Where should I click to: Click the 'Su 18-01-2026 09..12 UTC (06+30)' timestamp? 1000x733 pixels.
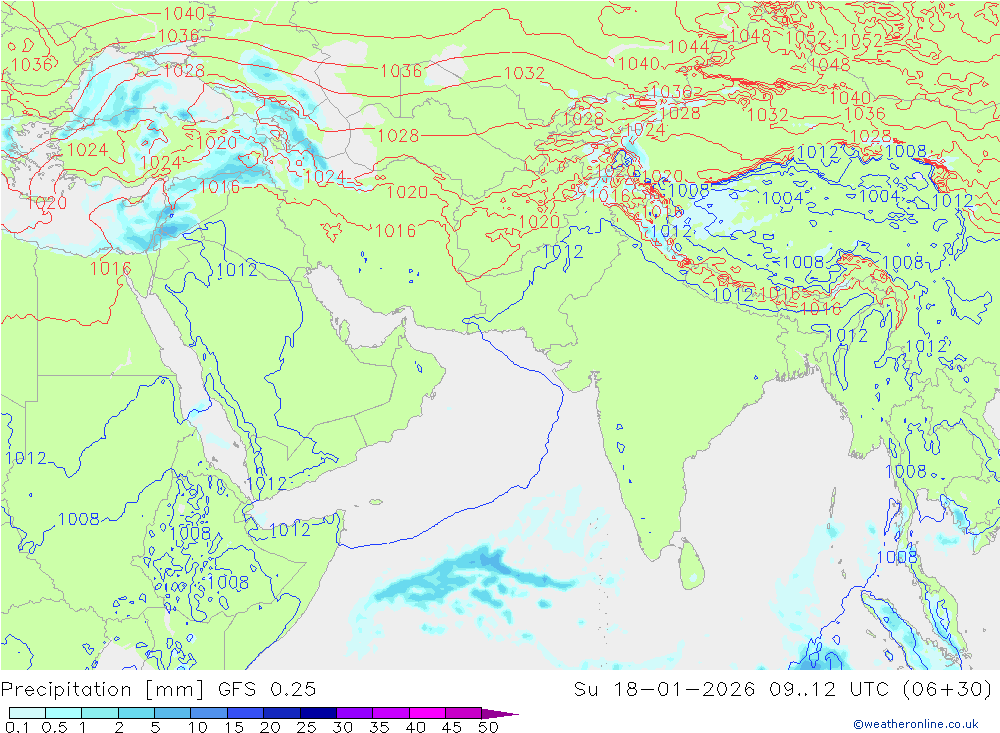(x=783, y=690)
